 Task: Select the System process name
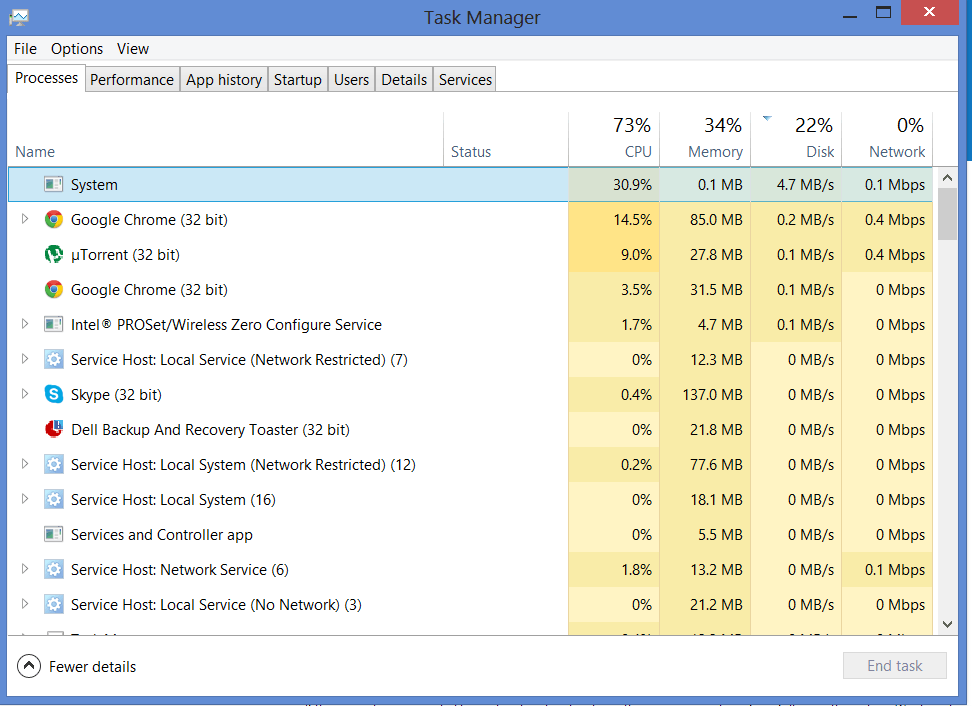click(94, 185)
